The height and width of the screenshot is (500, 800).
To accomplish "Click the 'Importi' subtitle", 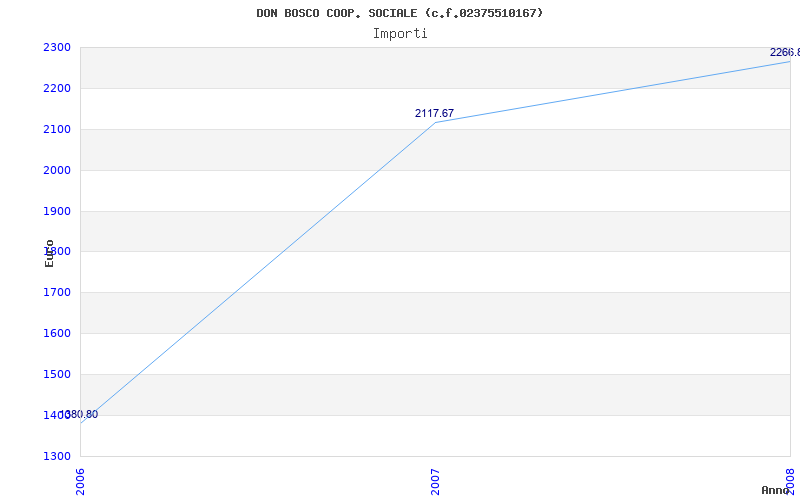I will (x=400, y=34).
